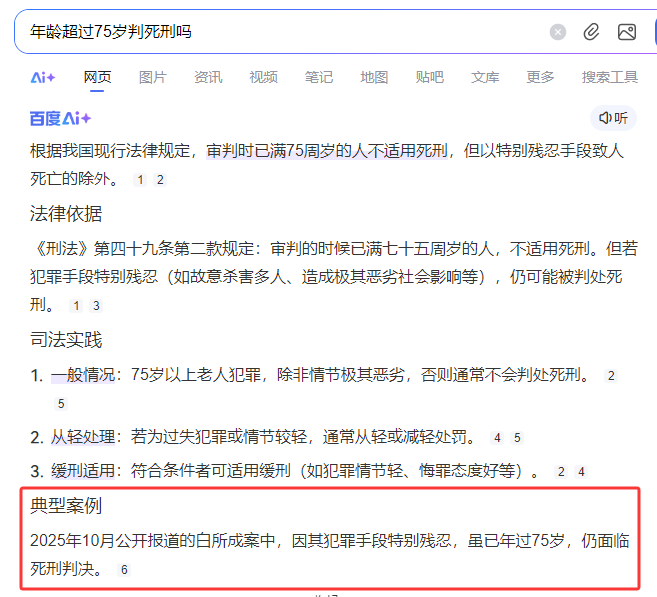The height and width of the screenshot is (597, 657).
Task: Open the 图片 tab
Action: 153,77
